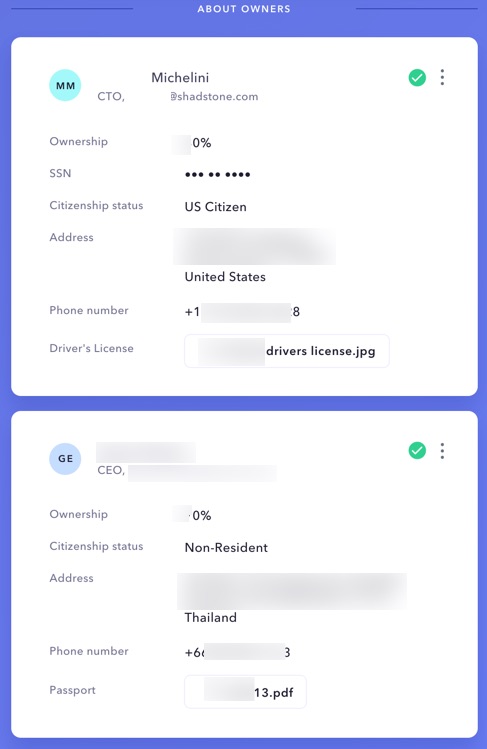This screenshot has height=749, width=487.
Task: Click the CEO phone number beginning +6
Action: tap(238, 653)
